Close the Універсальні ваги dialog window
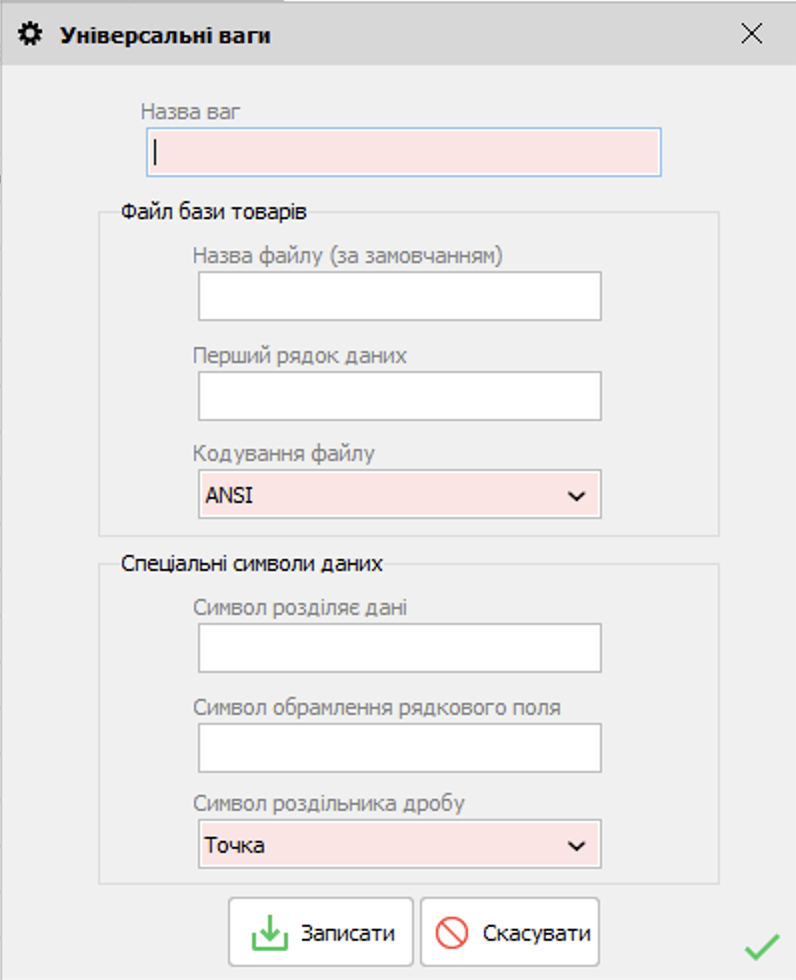 (751, 34)
